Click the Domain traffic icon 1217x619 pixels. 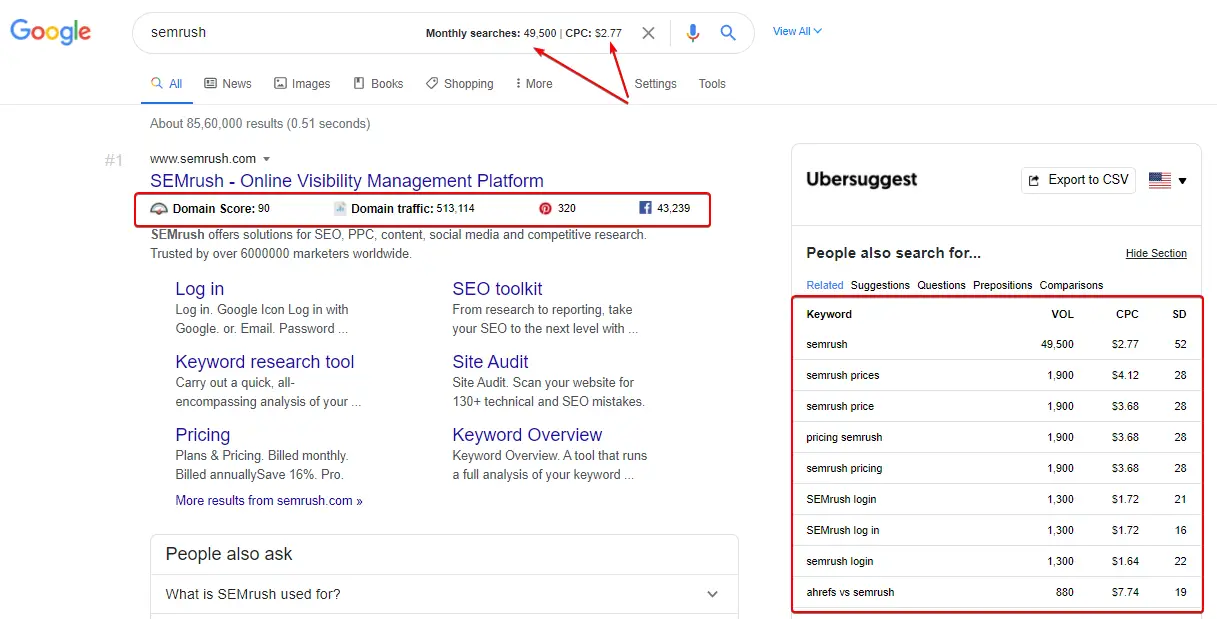pyautogui.click(x=340, y=209)
